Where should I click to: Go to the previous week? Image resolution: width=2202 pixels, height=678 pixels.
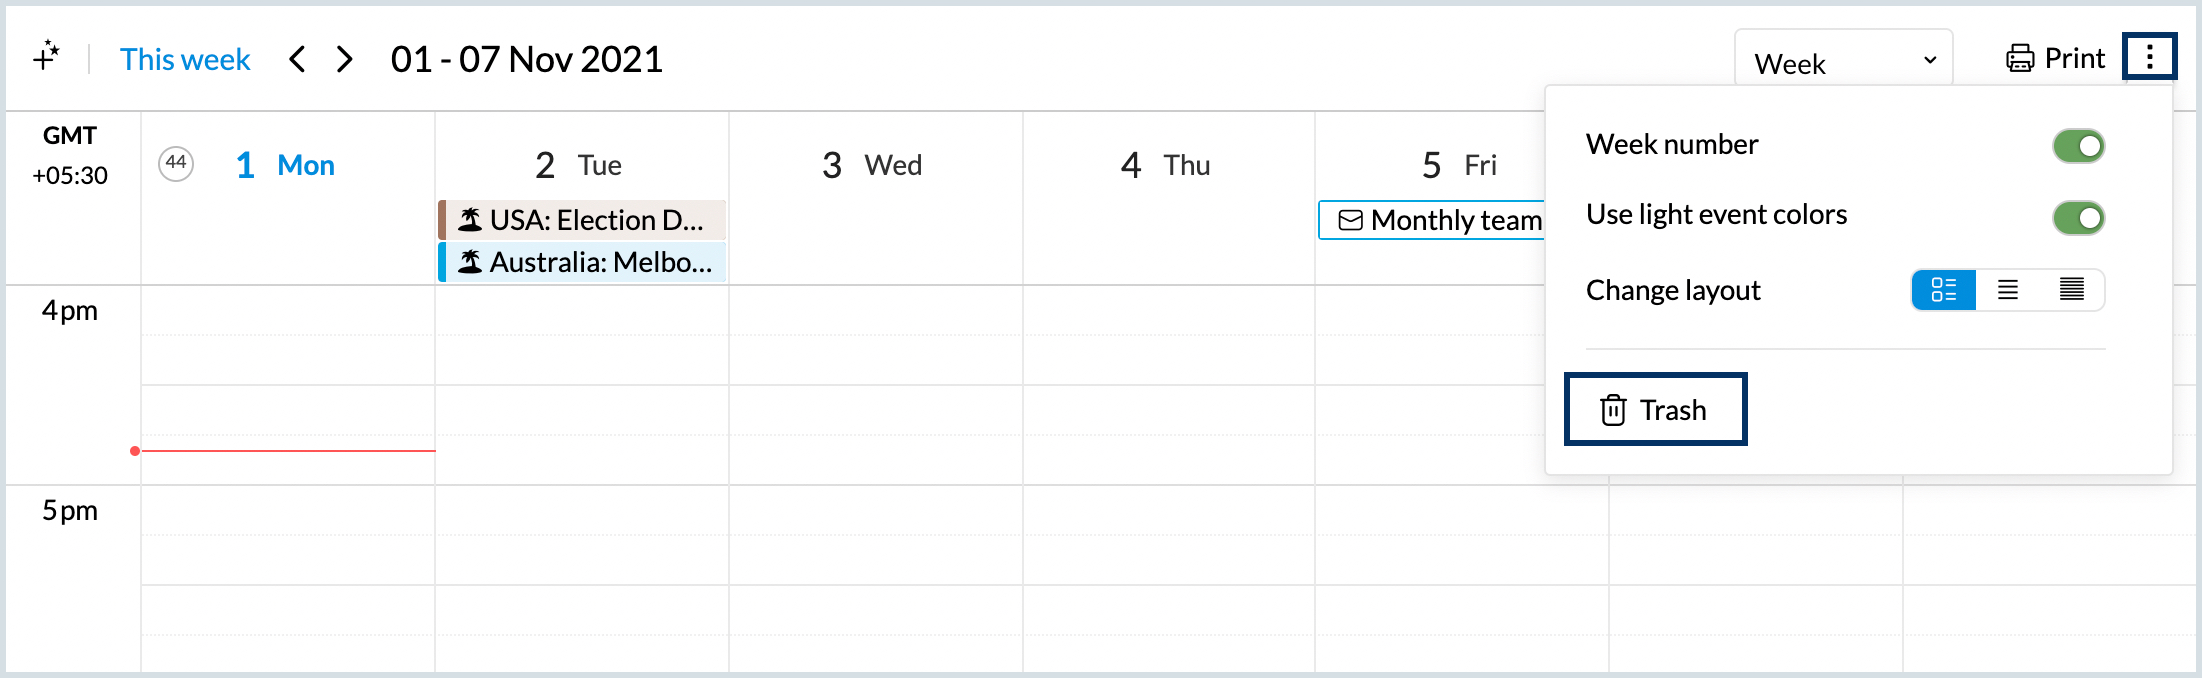pos(296,60)
